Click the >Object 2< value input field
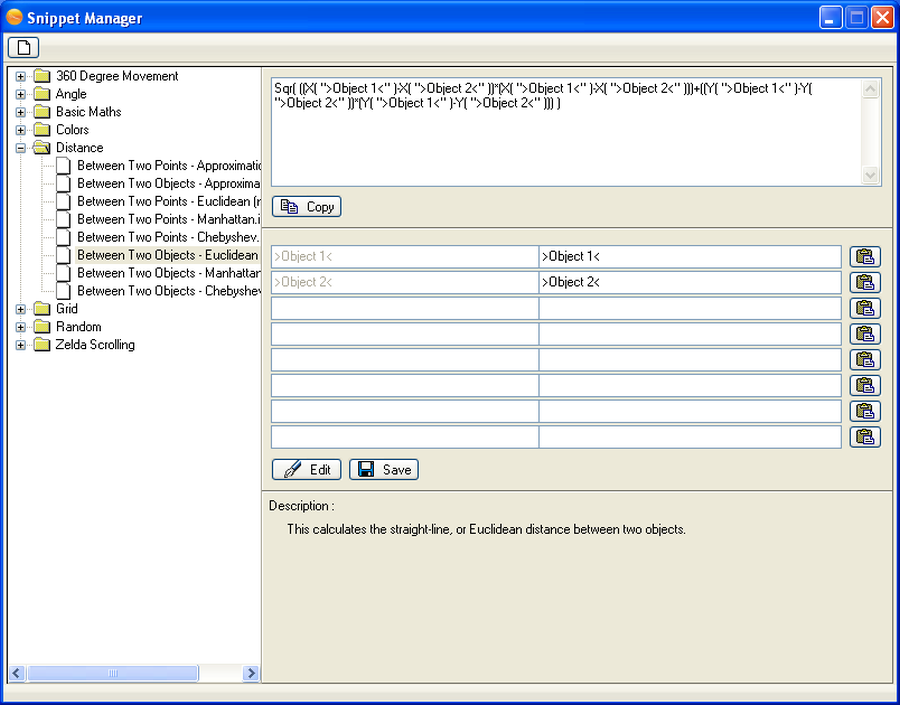Screen dimensions: 900x705 point(690,282)
